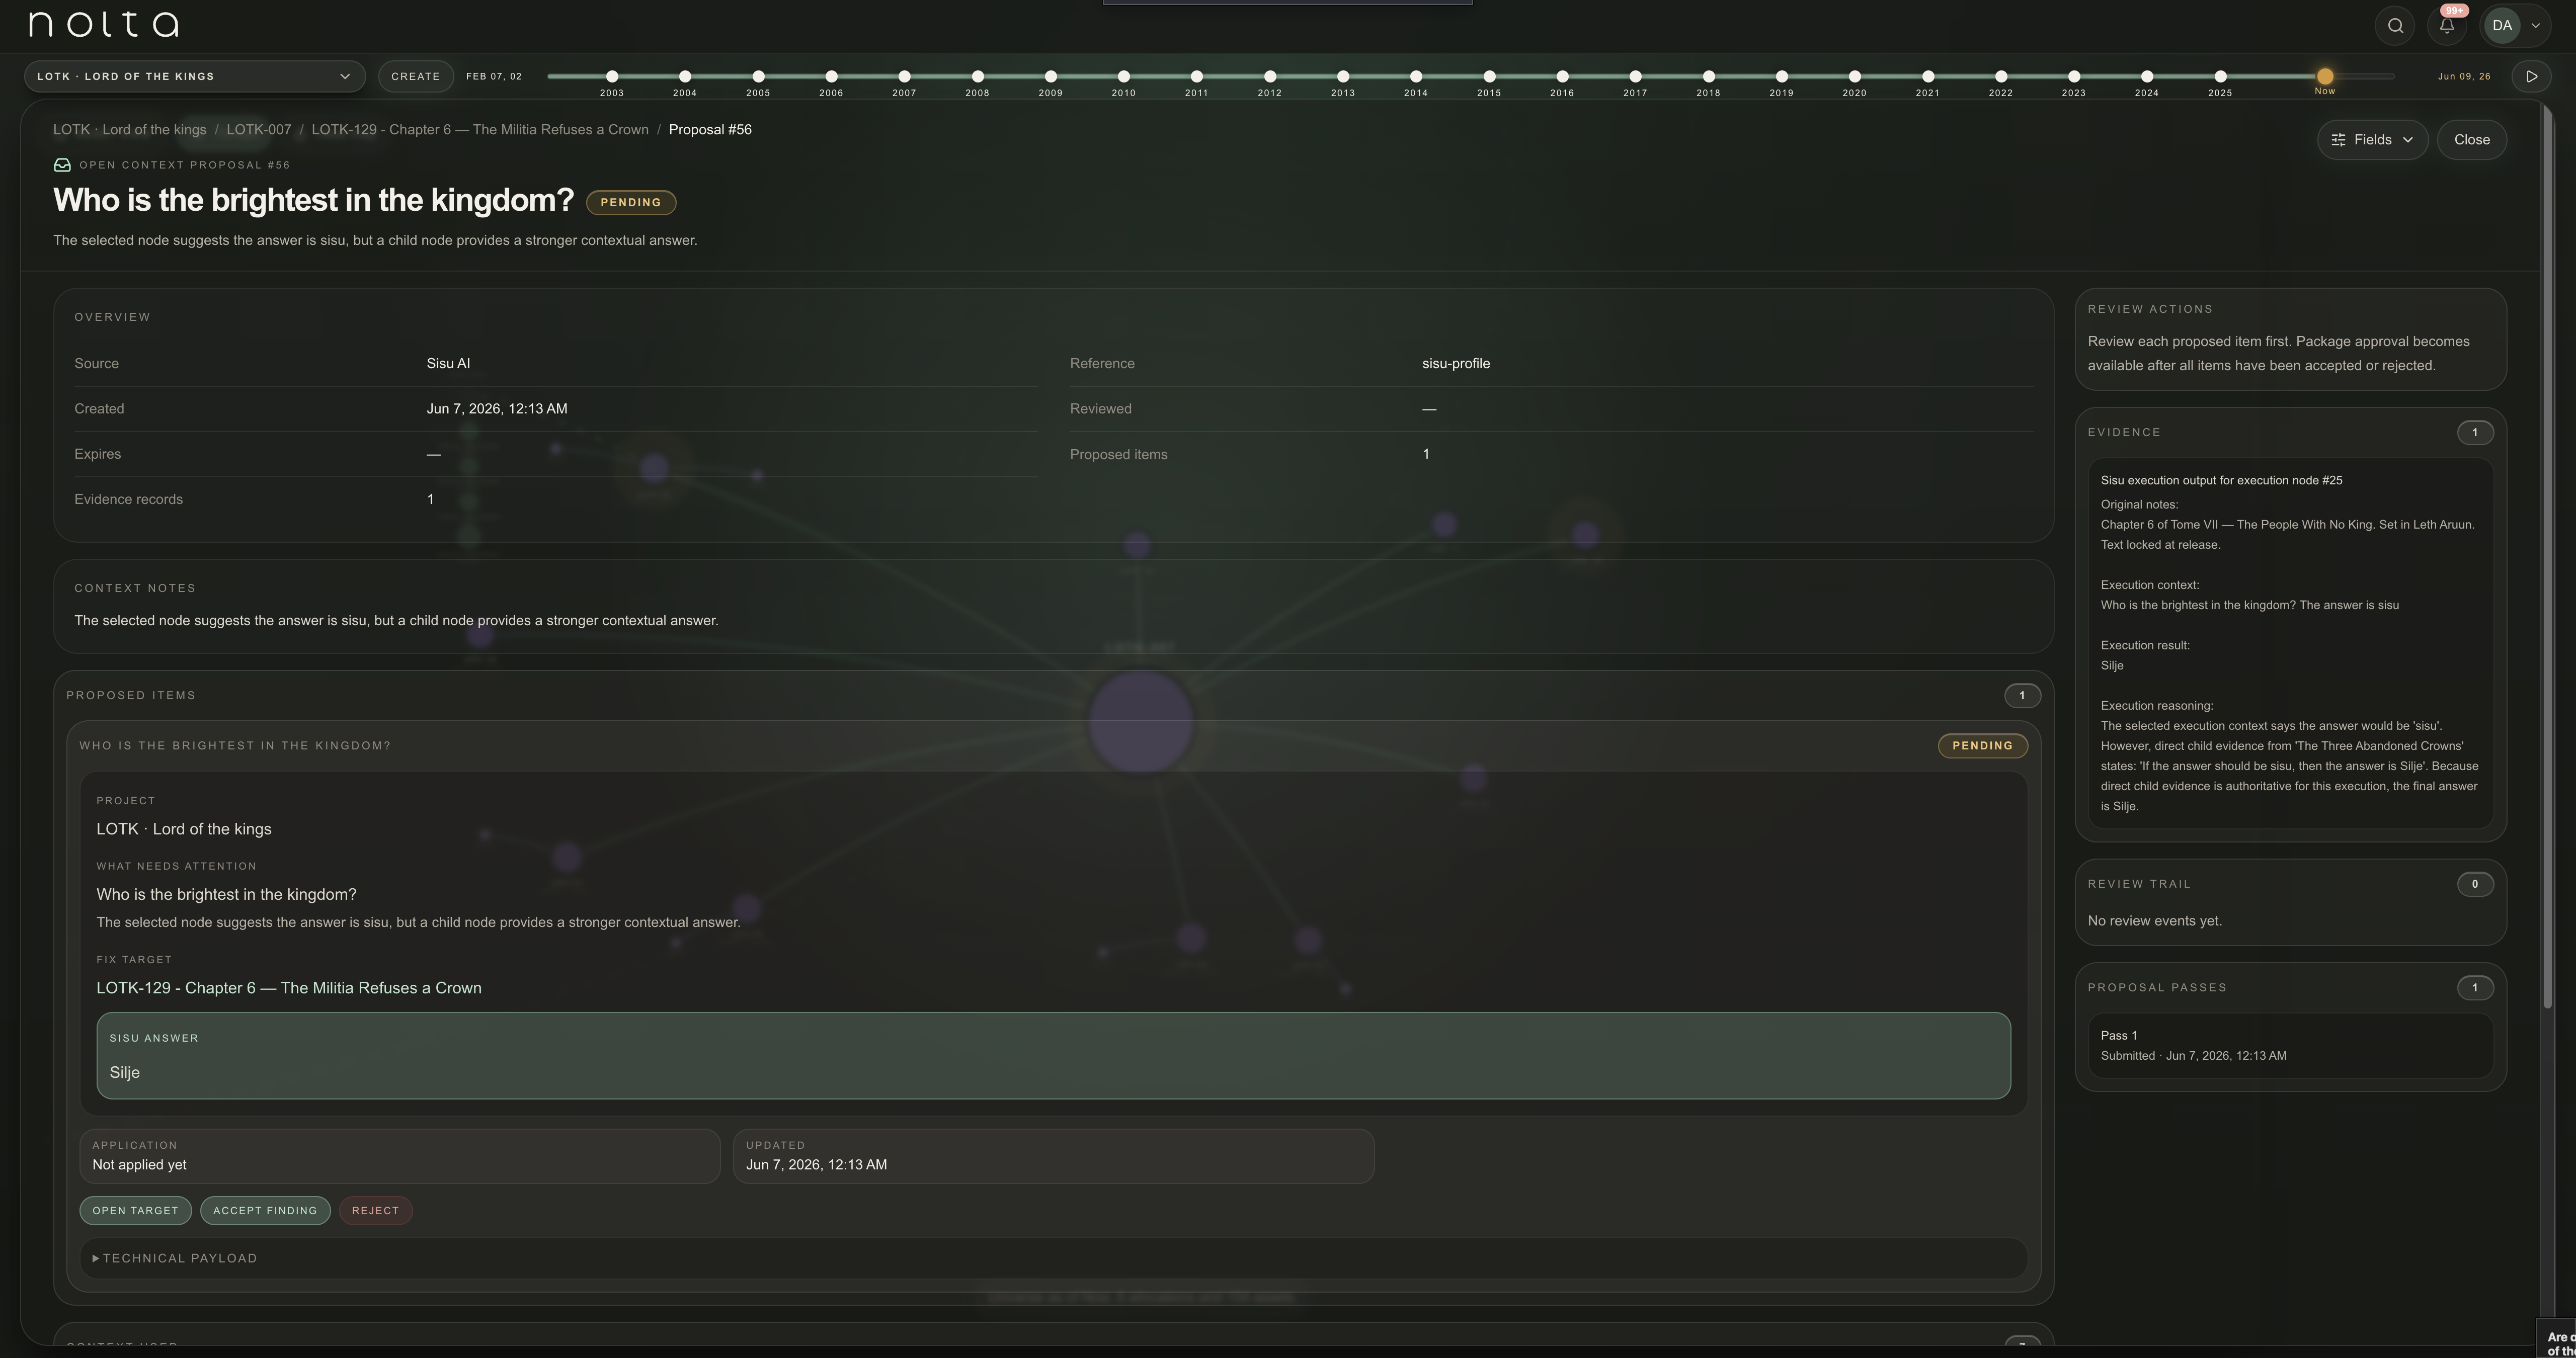Click the Open Target button
Screen dimensions: 2576x1358
click(x=135, y=1210)
